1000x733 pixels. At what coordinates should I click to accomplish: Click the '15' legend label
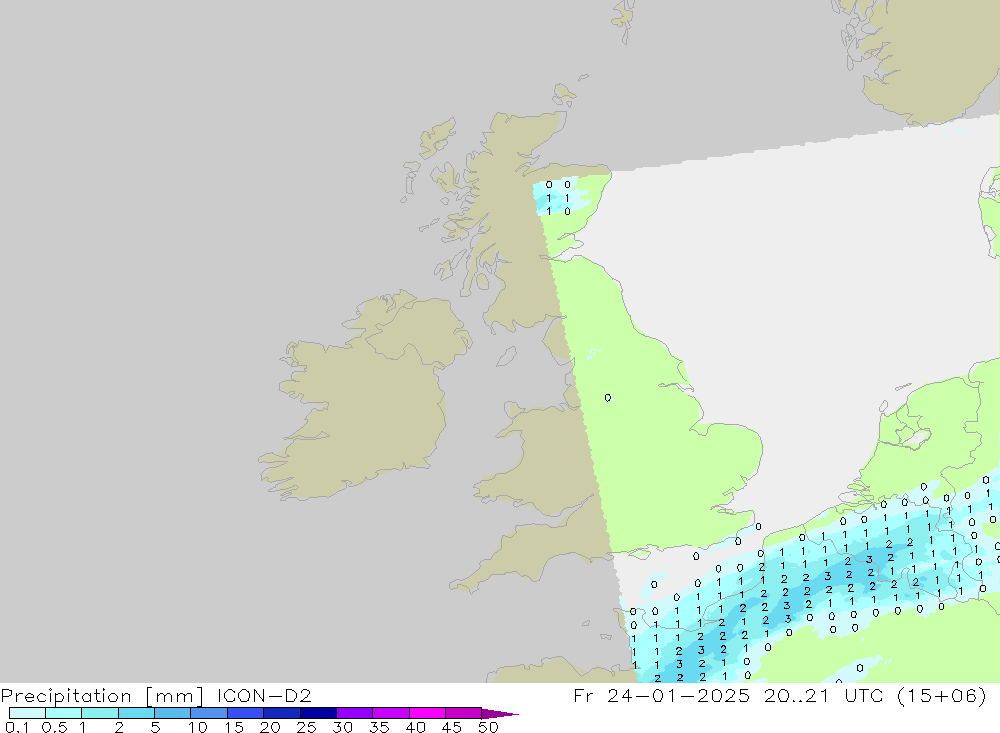click(234, 727)
